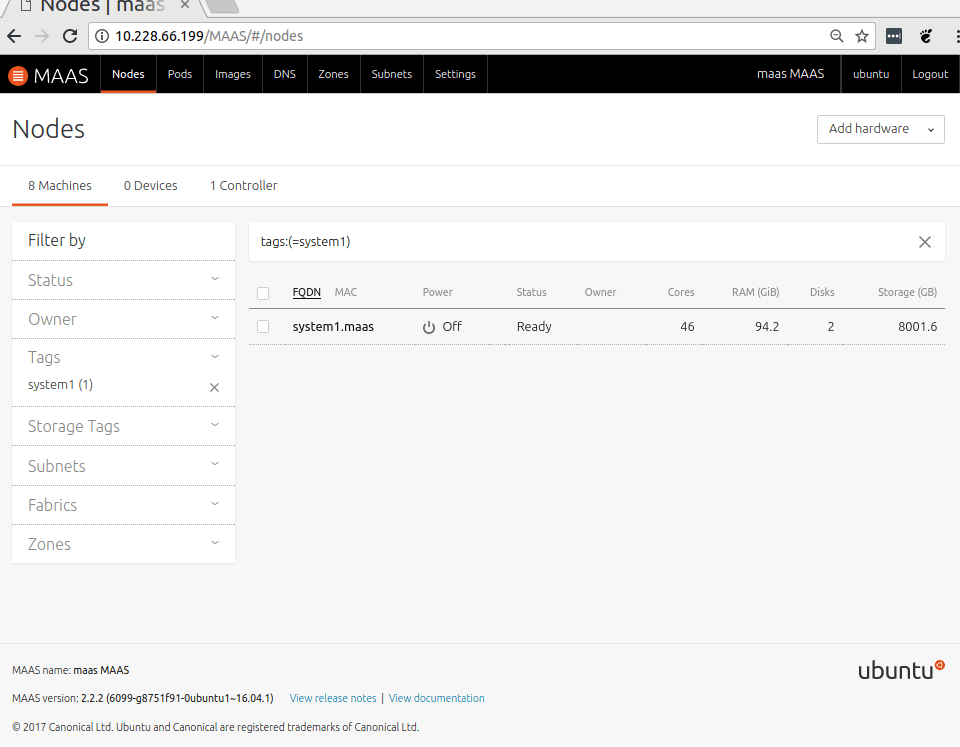Collapse the Tags filter section

[x=123, y=357]
